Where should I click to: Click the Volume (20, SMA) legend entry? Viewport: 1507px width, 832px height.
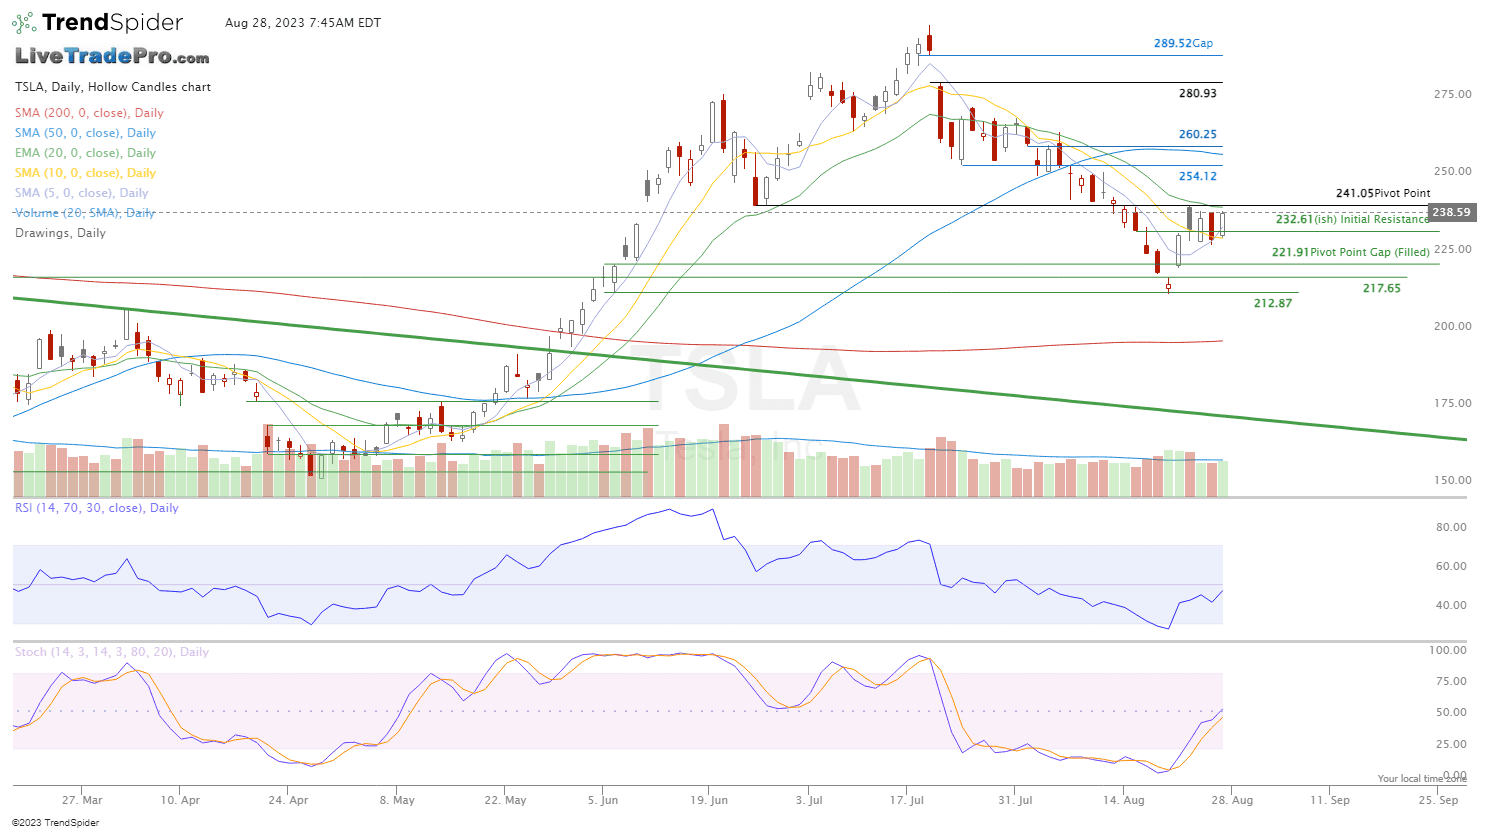[85, 213]
